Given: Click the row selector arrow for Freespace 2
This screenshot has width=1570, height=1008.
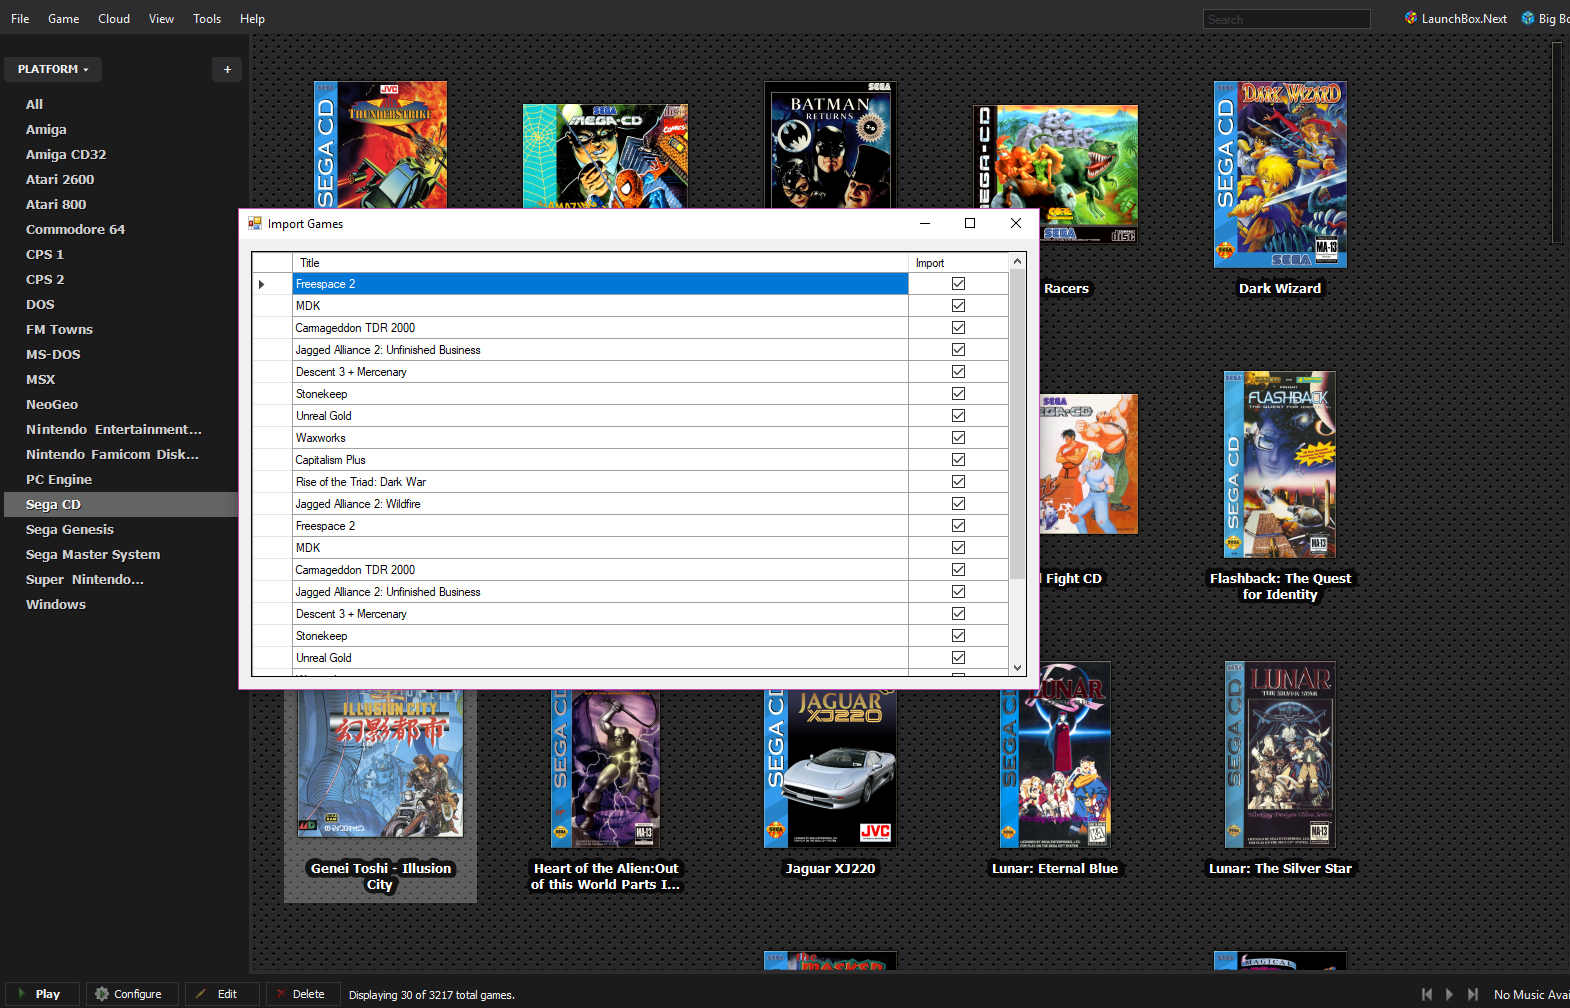Looking at the screenshot, I should click(x=262, y=284).
